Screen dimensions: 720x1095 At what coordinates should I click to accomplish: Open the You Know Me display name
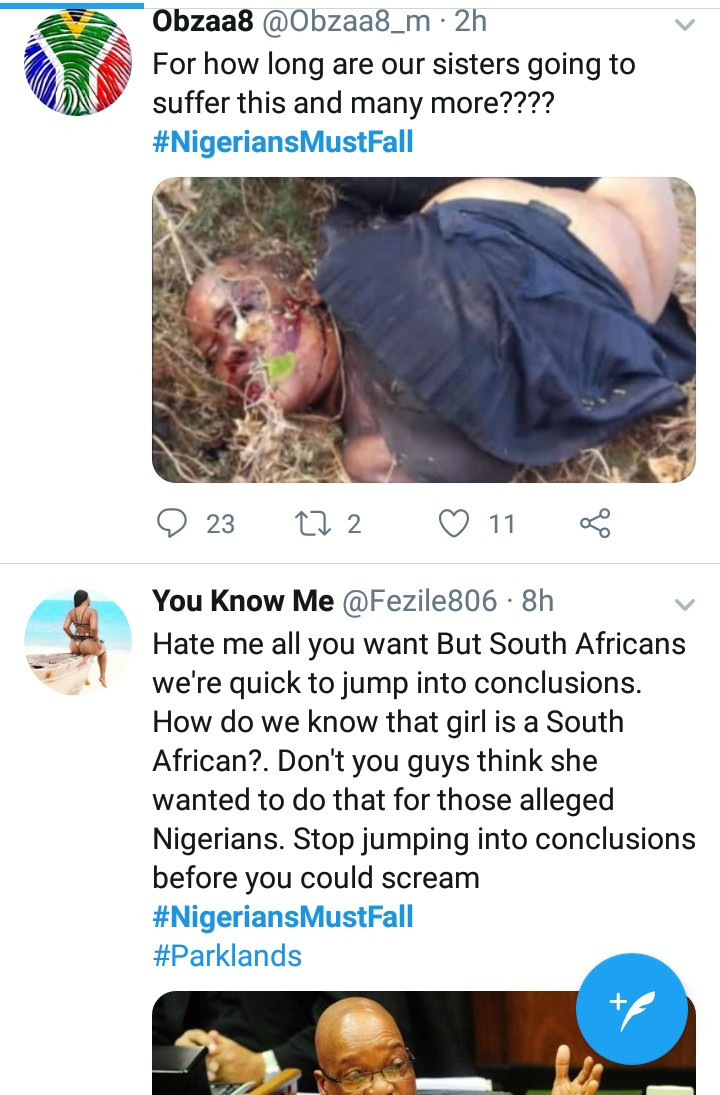[x=243, y=601]
